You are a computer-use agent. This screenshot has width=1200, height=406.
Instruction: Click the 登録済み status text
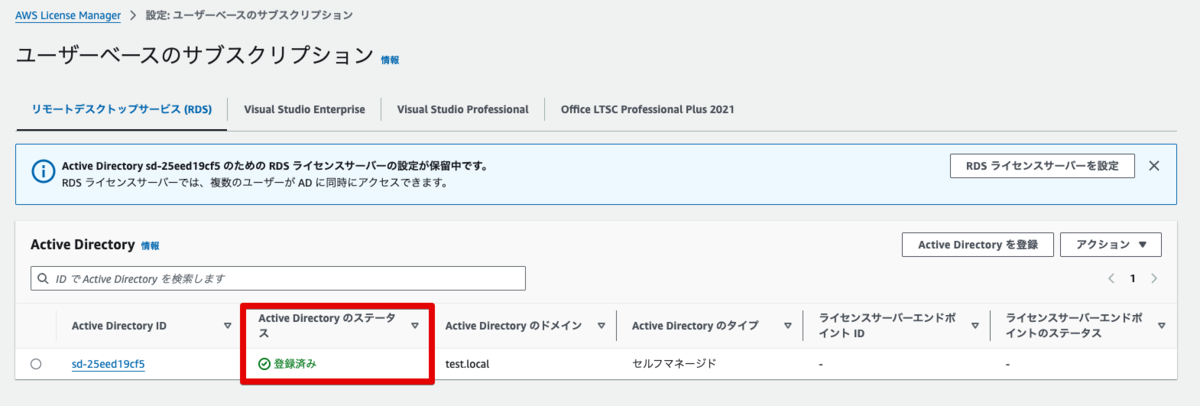[x=295, y=364]
